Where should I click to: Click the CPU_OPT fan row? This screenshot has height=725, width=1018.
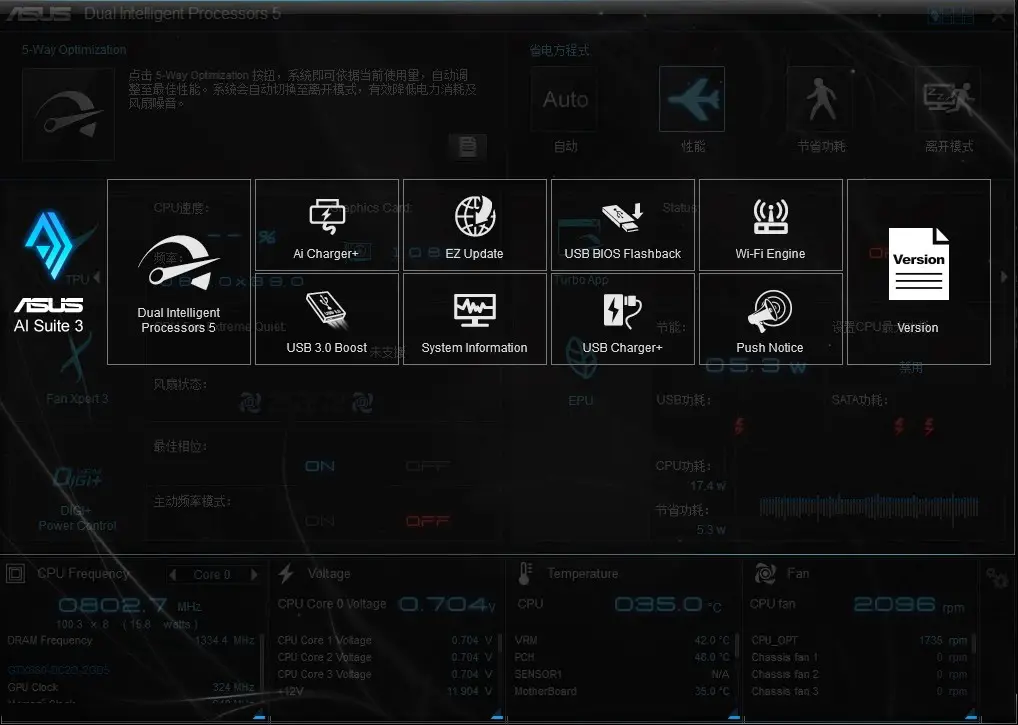click(859, 640)
